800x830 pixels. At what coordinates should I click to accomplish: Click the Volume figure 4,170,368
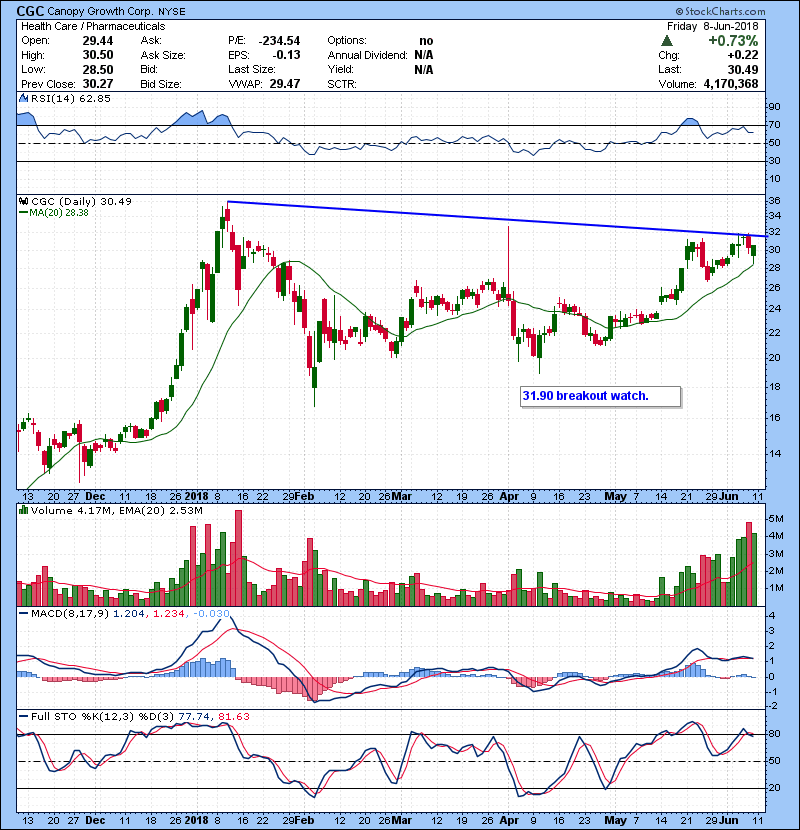click(x=731, y=84)
